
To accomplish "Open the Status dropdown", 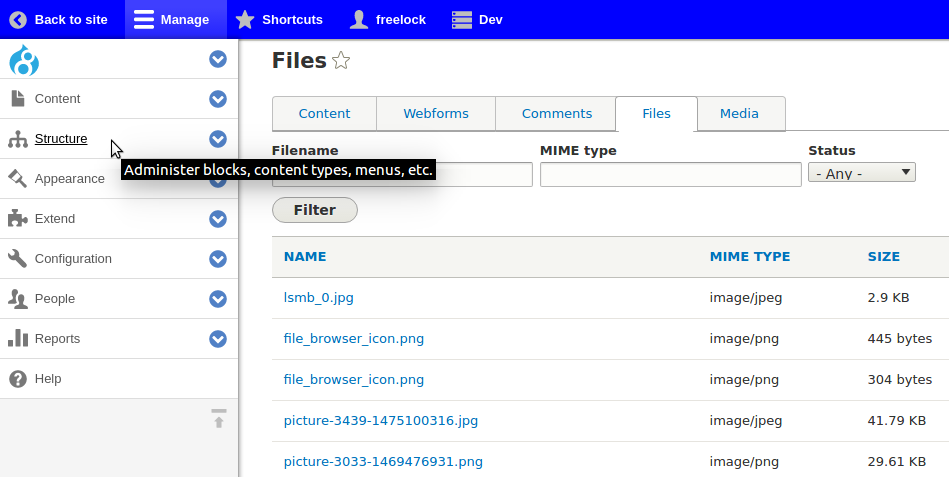I will [862, 173].
